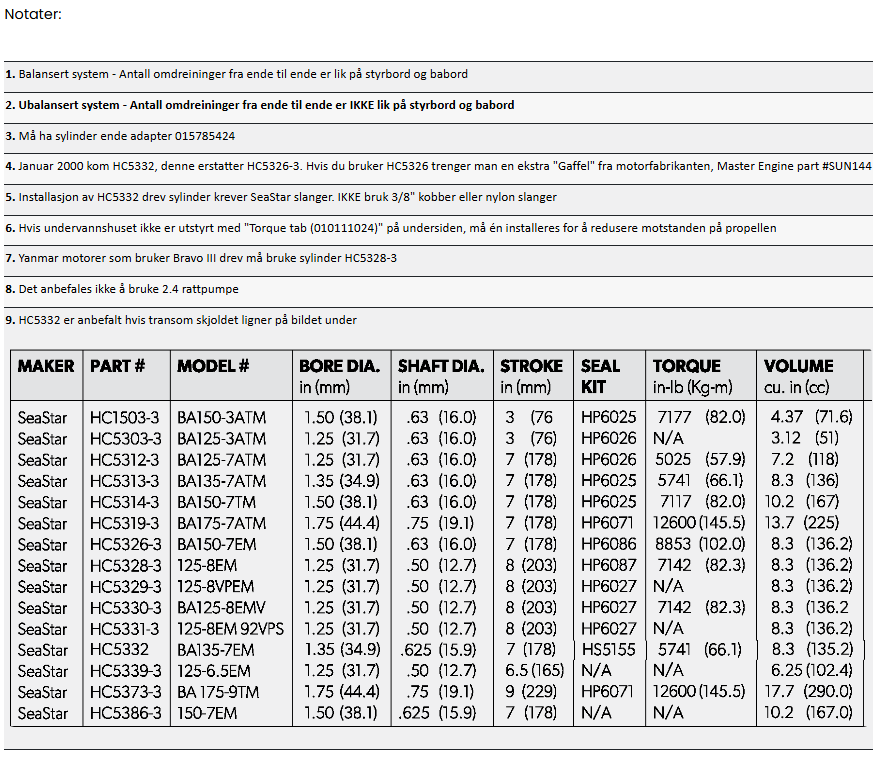
Task: Click part number HC5386-3
Action: pyautogui.click(x=125, y=714)
